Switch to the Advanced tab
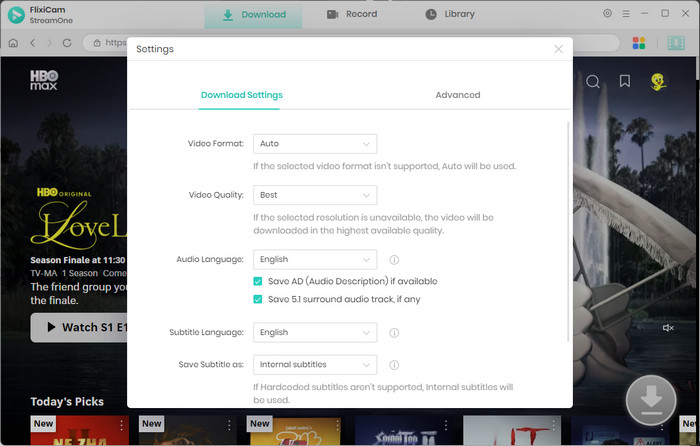The width and height of the screenshot is (700, 446). click(x=458, y=95)
